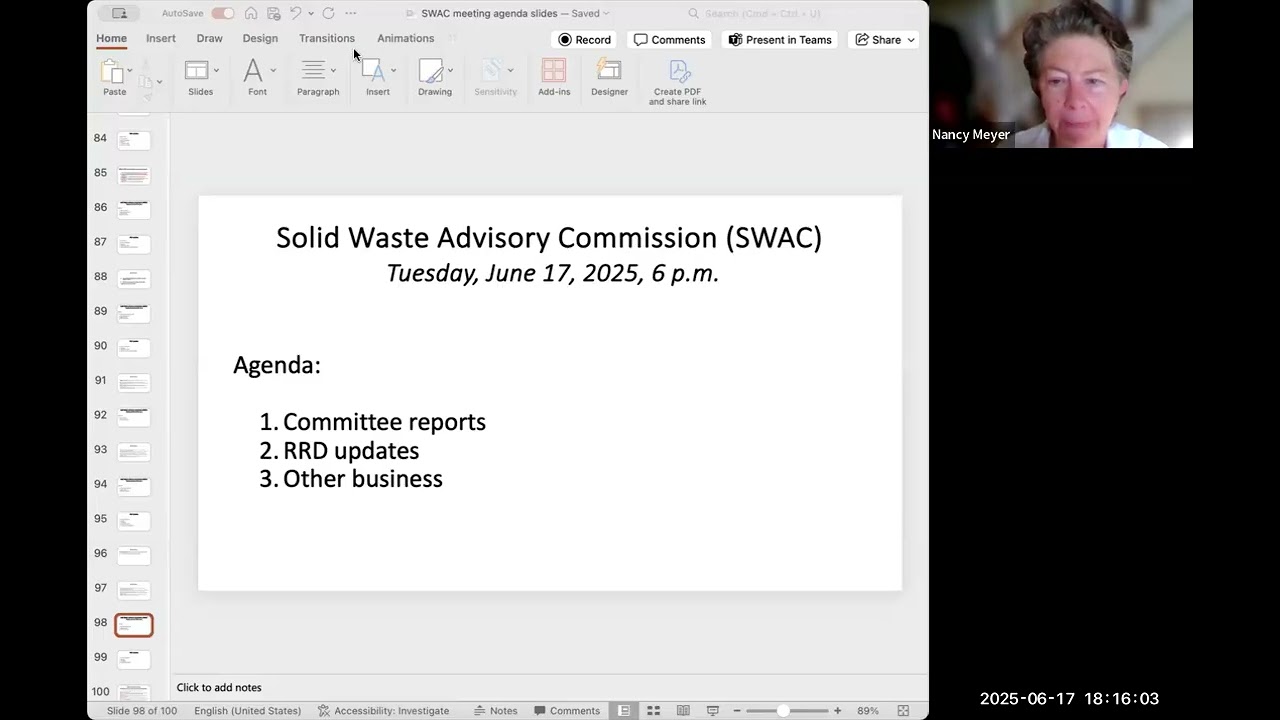The image size is (1280, 720).
Task: Expand the Drawing dropdown arrow
Action: 450,70
